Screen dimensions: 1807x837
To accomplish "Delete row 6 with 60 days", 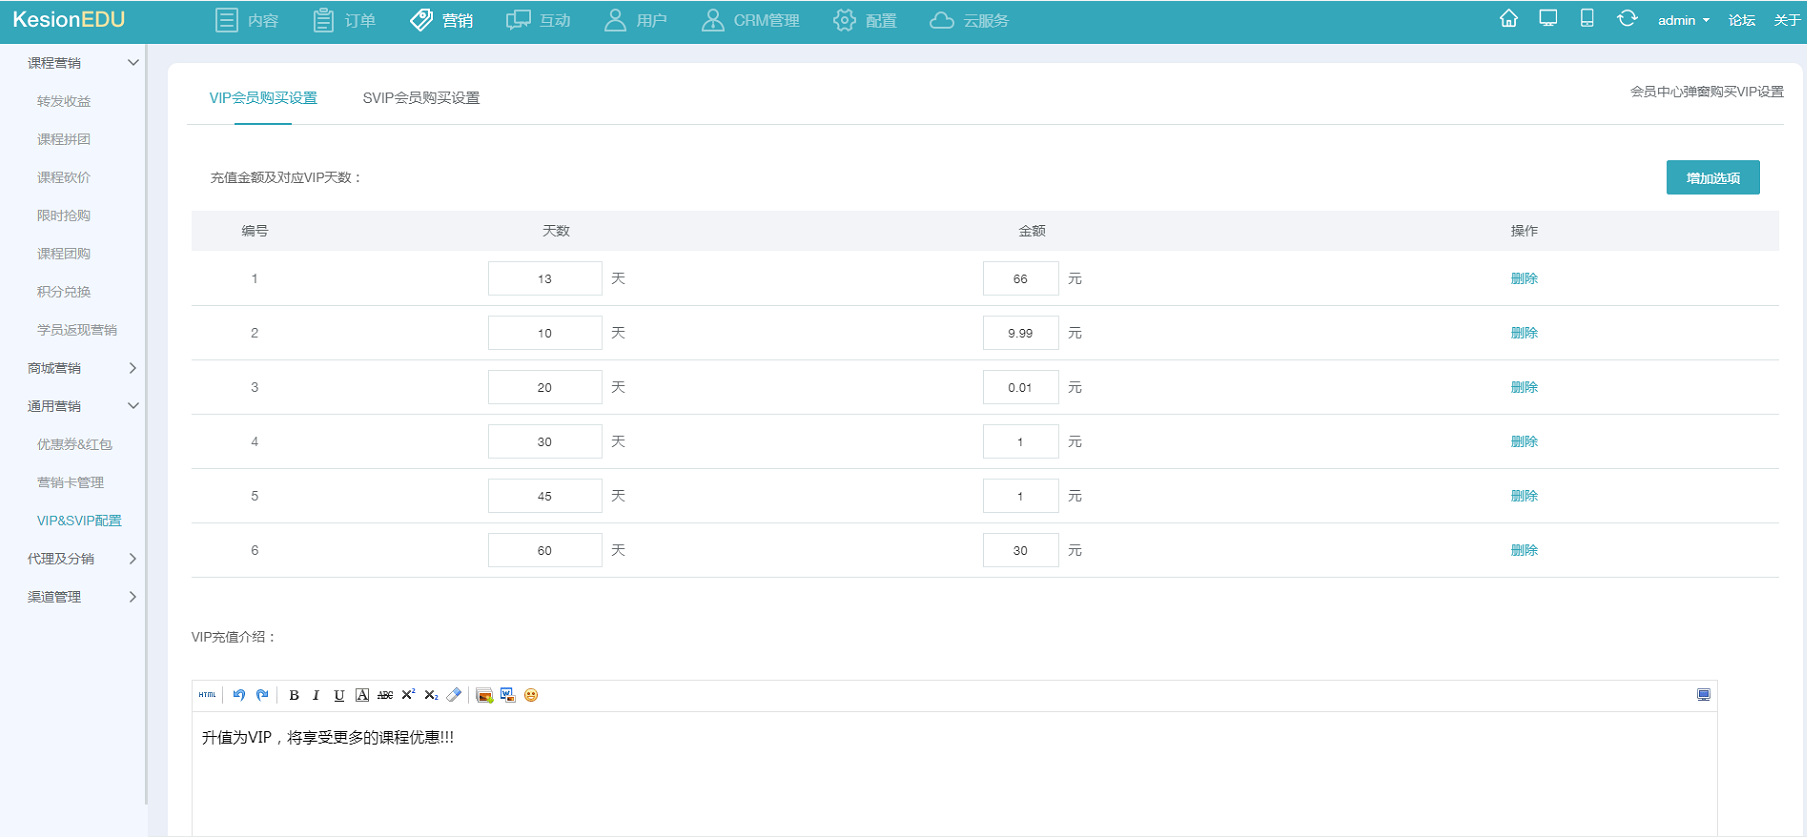I will click(x=1524, y=550).
